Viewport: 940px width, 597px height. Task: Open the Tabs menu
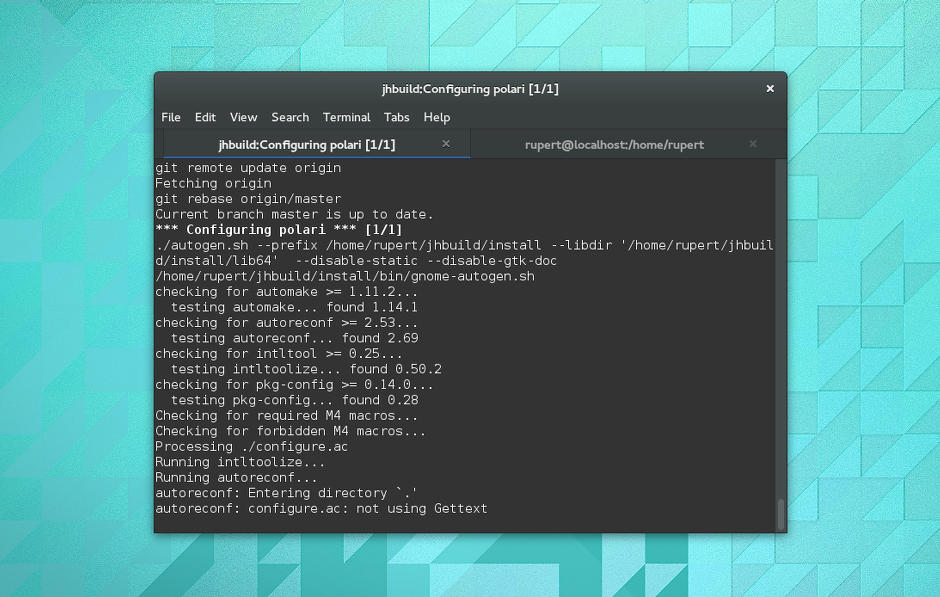[397, 117]
